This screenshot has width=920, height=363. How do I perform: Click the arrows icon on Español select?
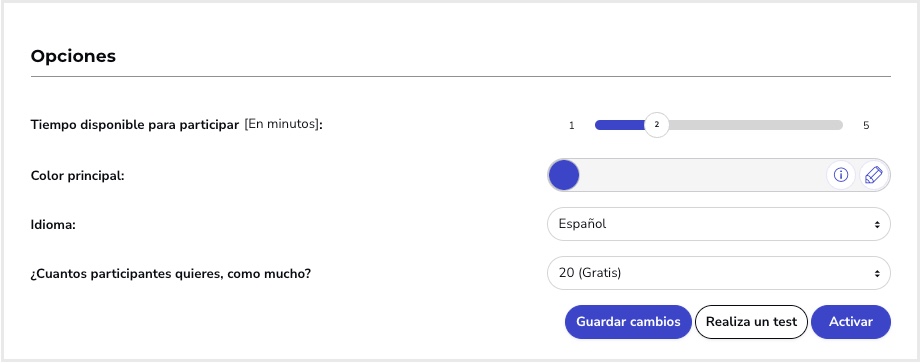pos(877,224)
